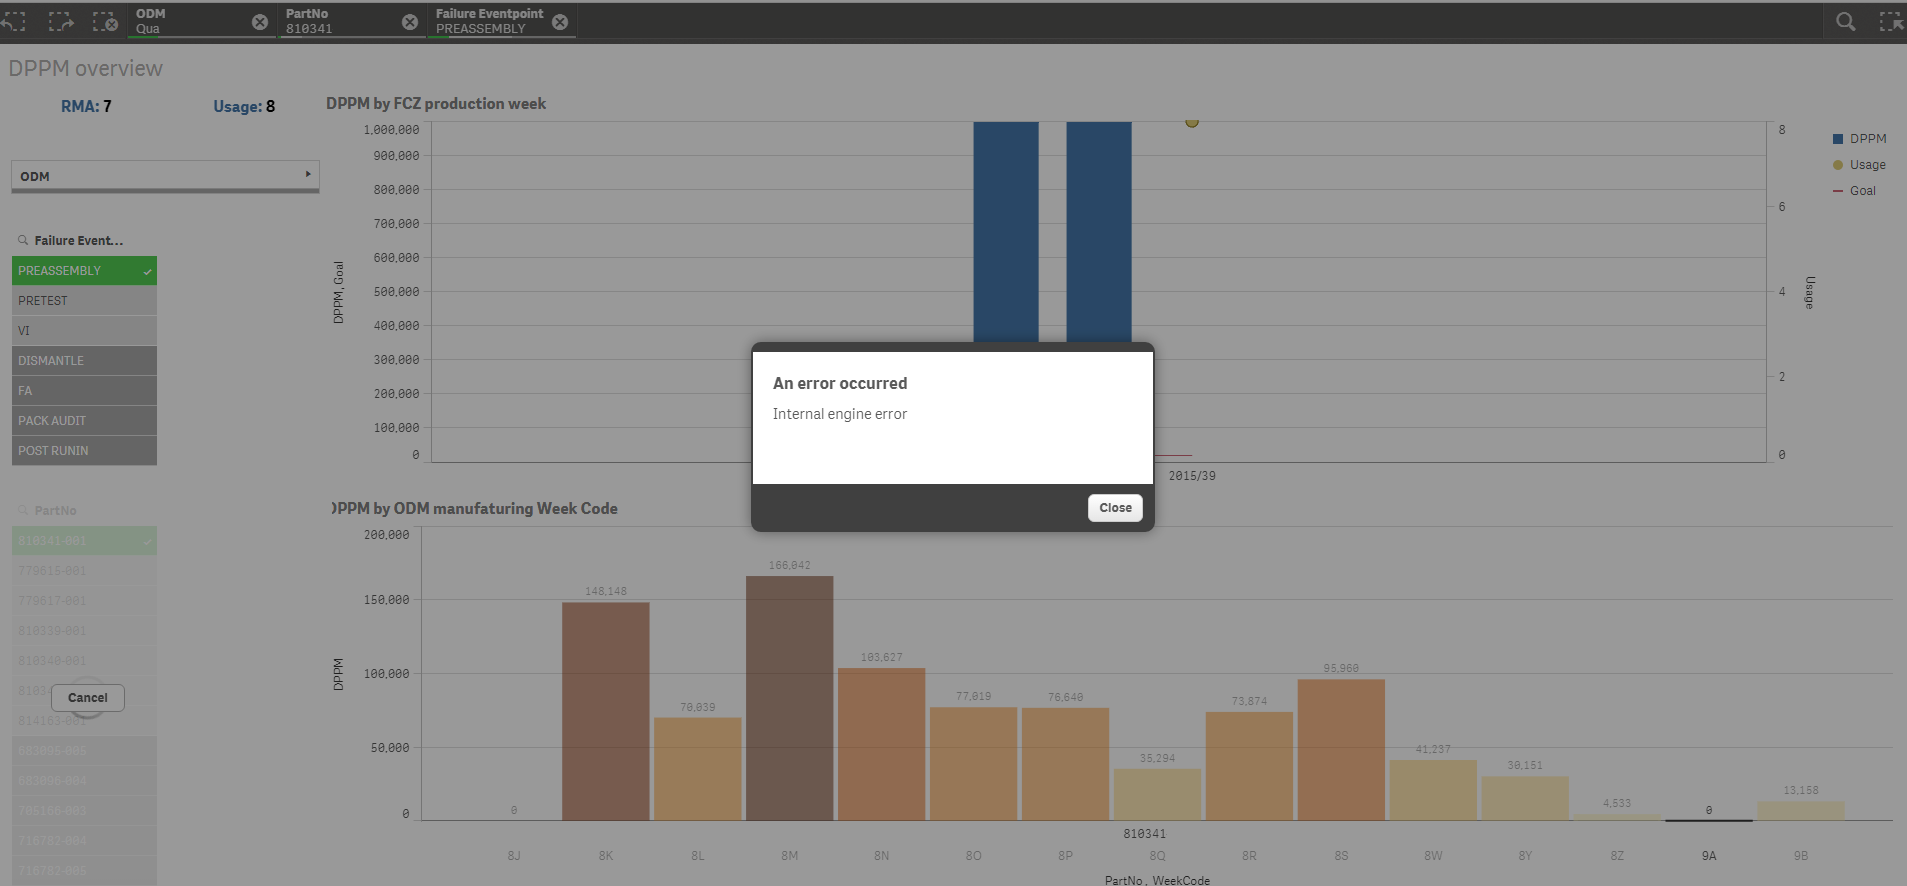Click DPPM legend color square
Screen dimensions: 1907x886
click(1838, 139)
